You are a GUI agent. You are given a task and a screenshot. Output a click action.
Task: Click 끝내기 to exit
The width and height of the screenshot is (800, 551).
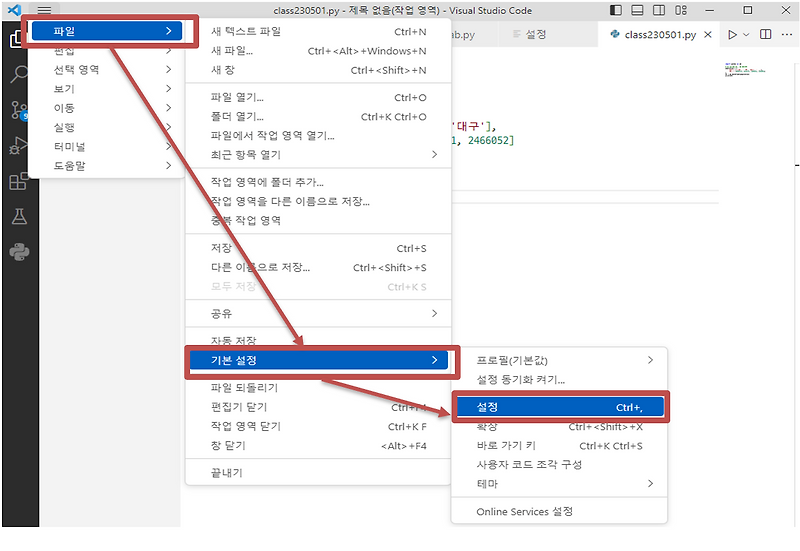tap(318, 473)
